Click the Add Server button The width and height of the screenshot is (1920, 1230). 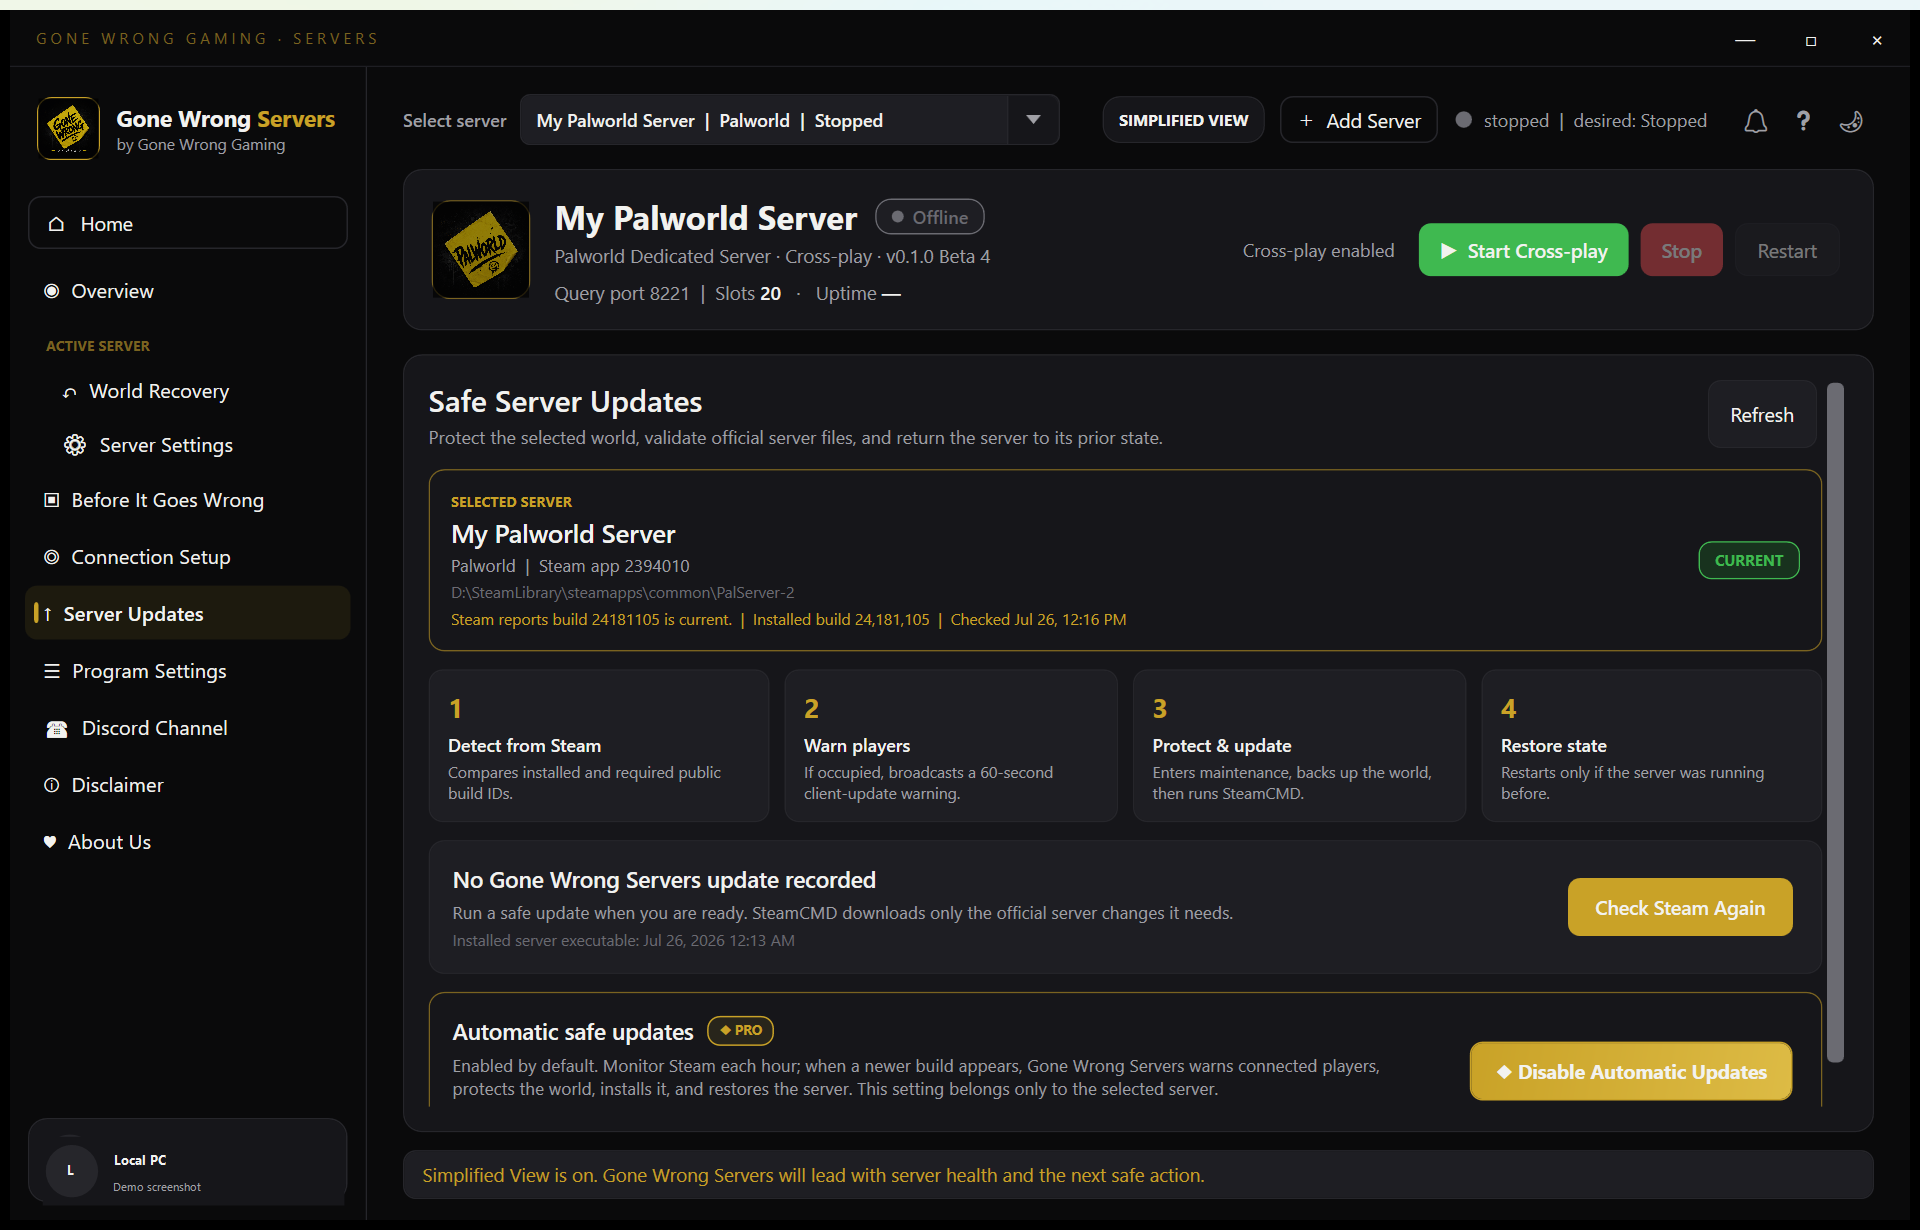click(x=1358, y=120)
